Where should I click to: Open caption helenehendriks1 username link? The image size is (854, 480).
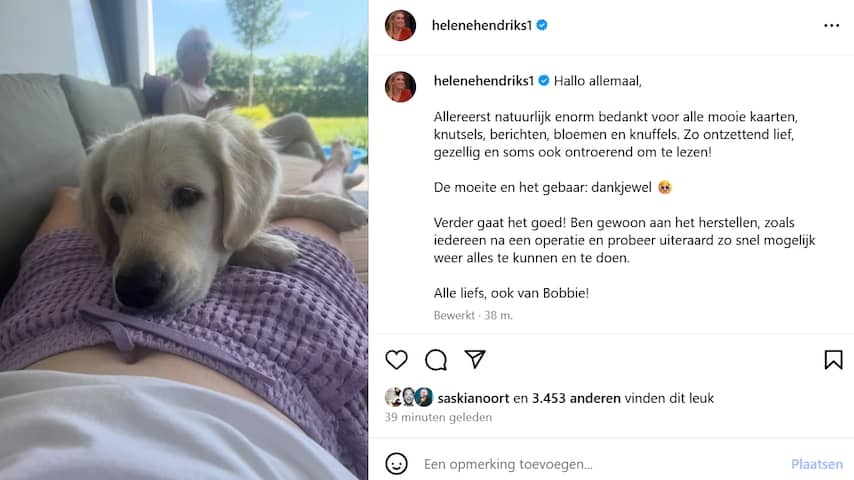pyautogui.click(x=484, y=81)
